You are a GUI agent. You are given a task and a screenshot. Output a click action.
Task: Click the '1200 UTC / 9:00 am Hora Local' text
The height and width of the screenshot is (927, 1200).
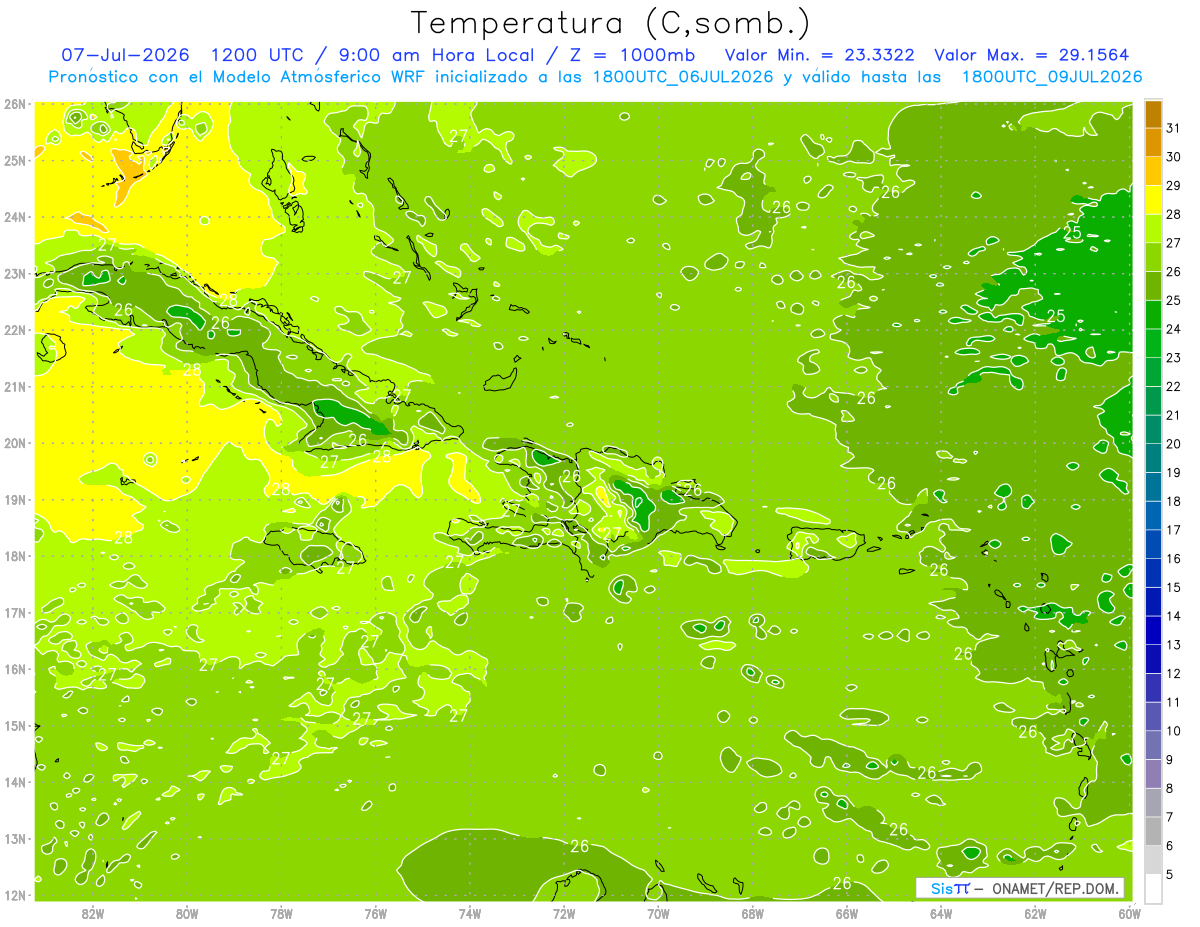[376, 55]
